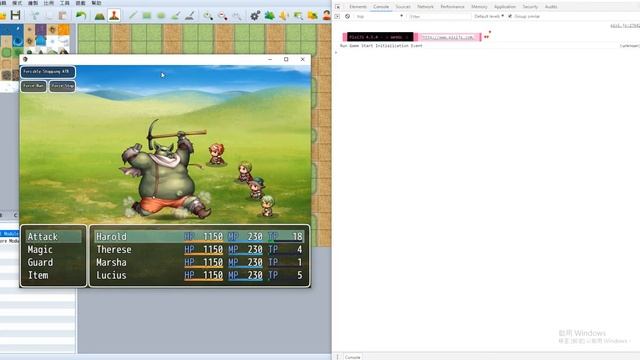Screen dimensions: 640x360
Task: Open the source file link at console top-right
Action: pos(625,26)
